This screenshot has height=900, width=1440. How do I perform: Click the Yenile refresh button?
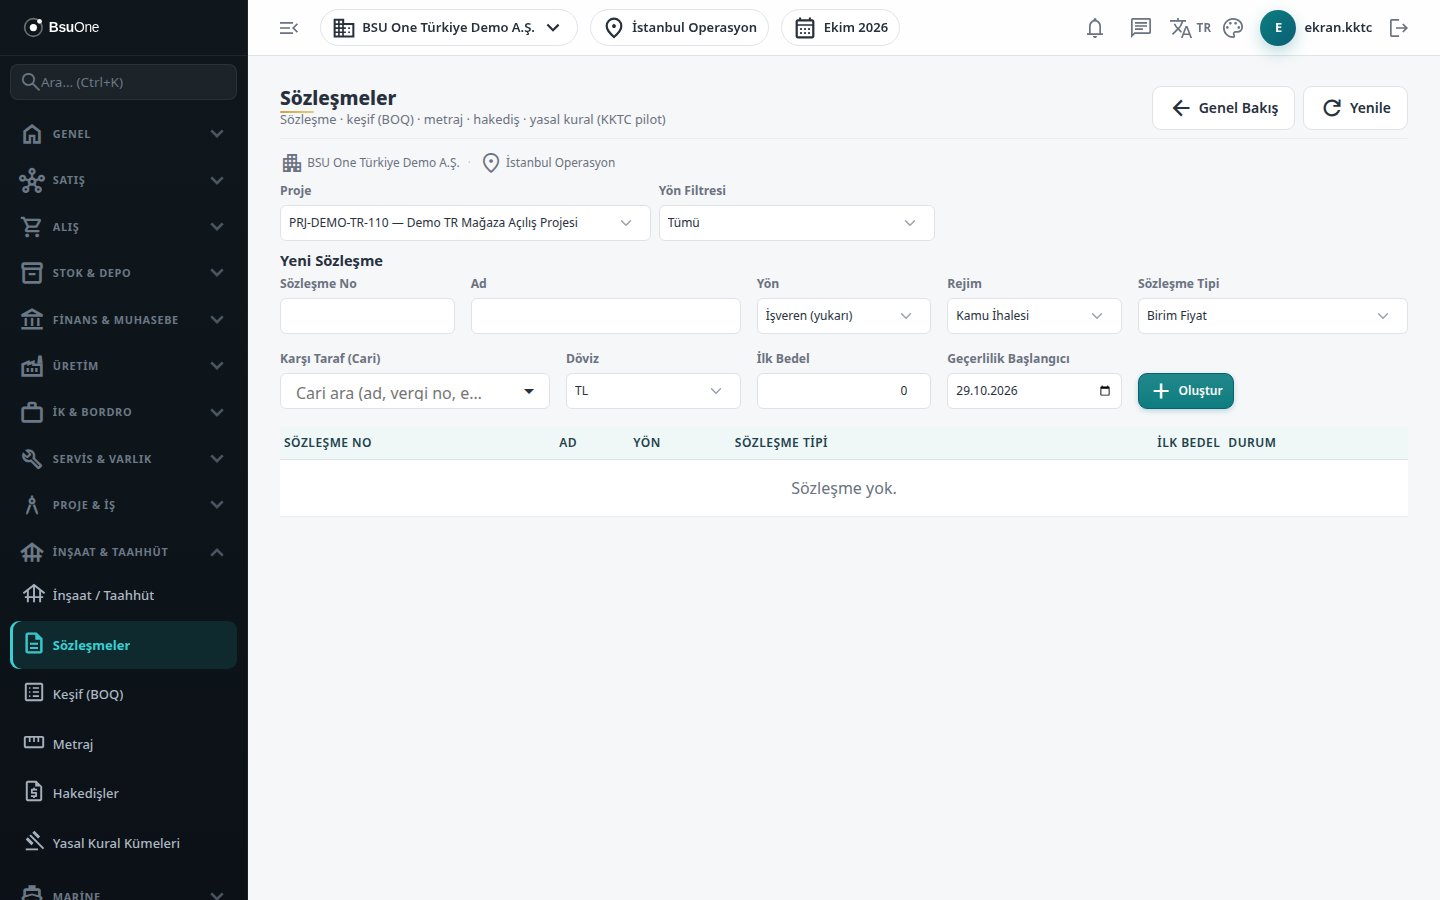[1356, 108]
